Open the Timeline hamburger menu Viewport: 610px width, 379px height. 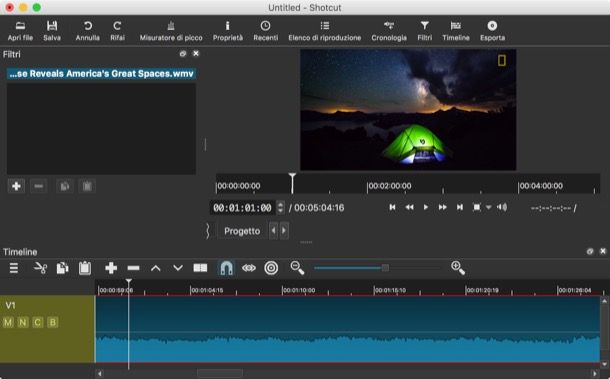click(x=14, y=268)
